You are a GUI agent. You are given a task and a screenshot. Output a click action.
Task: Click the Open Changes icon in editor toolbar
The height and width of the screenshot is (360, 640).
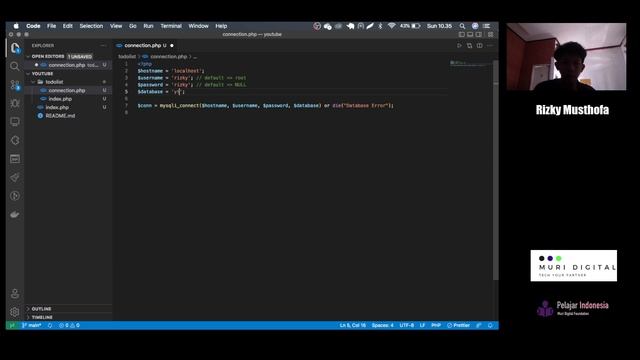coord(469,46)
